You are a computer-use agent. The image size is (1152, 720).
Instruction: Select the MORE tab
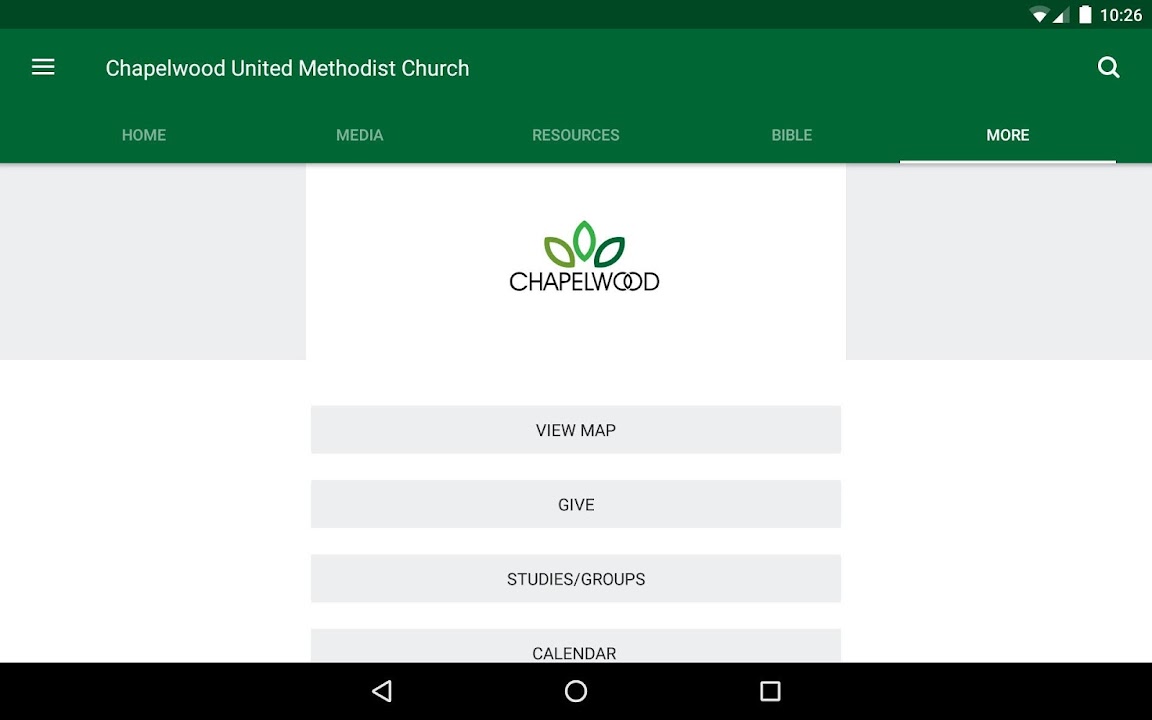(1007, 135)
